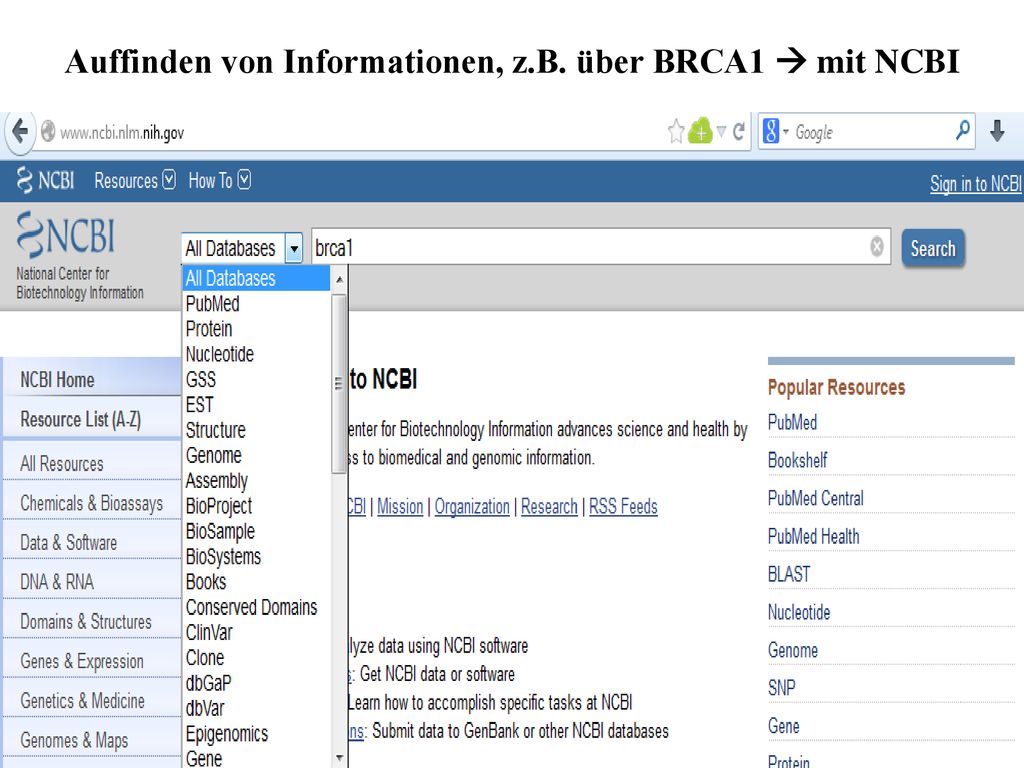Open PubMed Central under Popular Resources
1024x768 pixels.
[815, 498]
